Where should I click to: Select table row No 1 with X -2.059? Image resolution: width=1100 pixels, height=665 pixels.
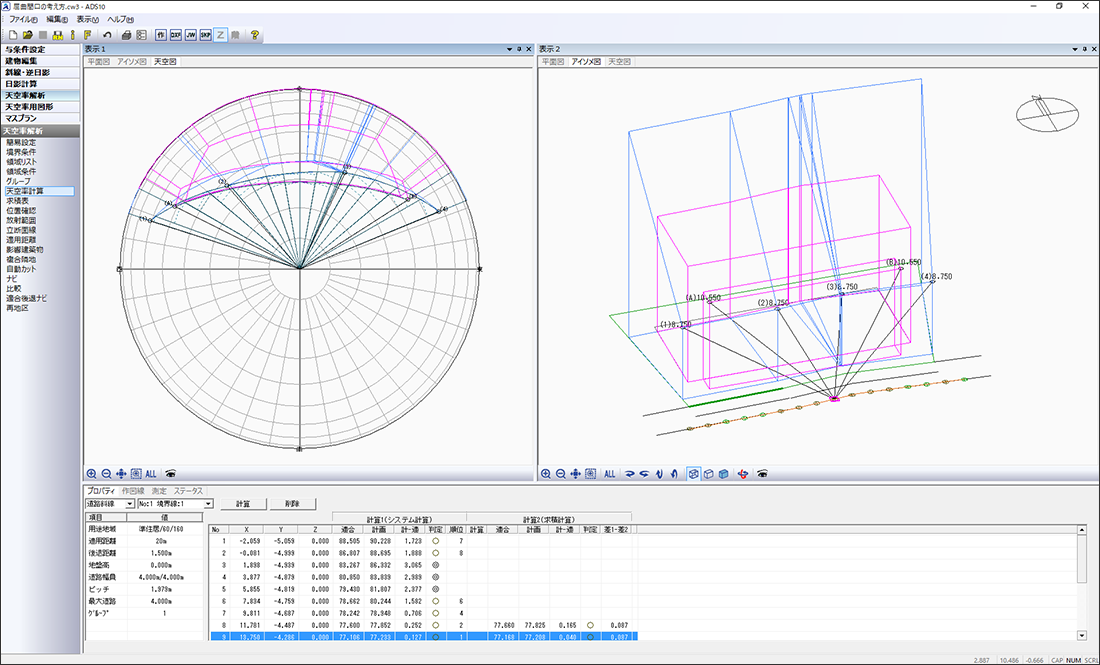tap(423, 541)
